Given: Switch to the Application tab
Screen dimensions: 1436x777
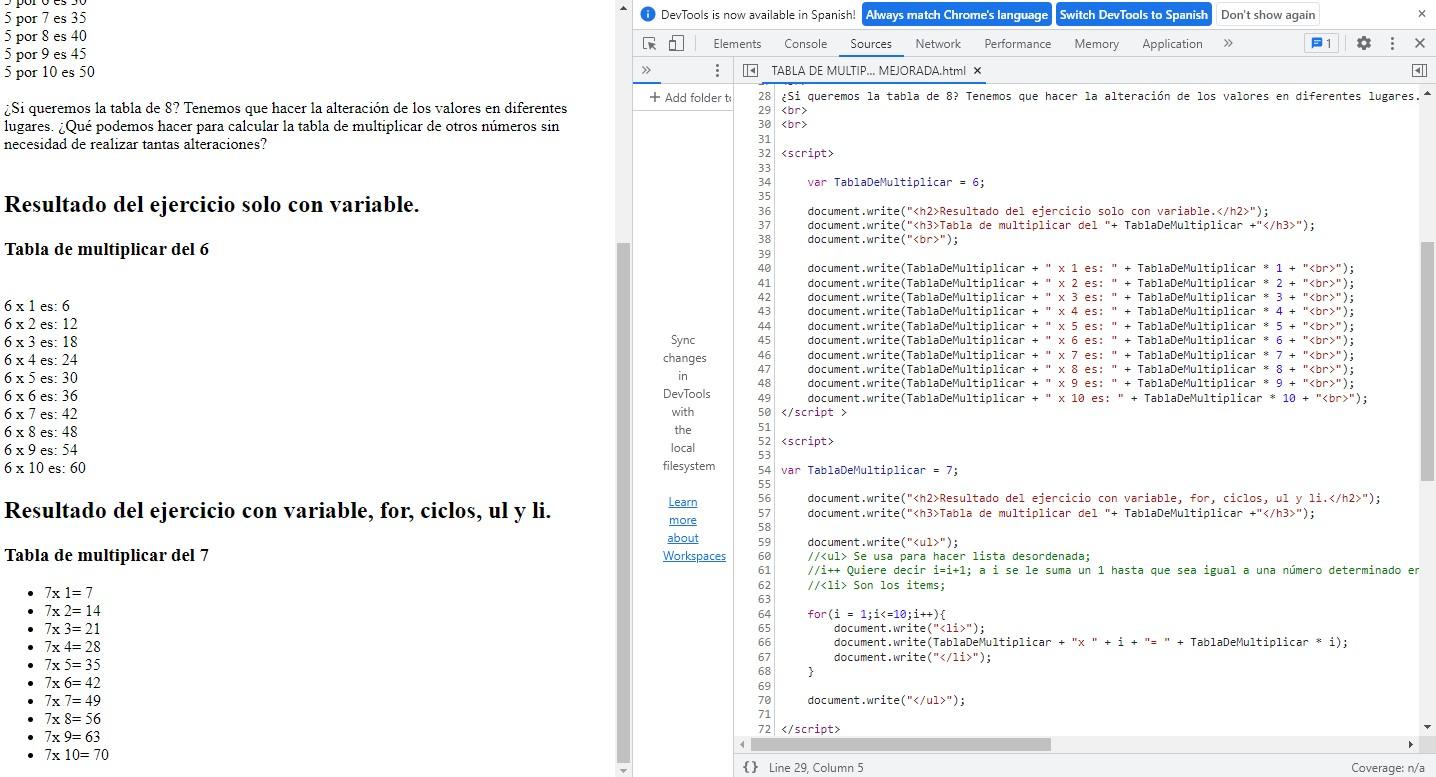Looking at the screenshot, I should [1172, 43].
